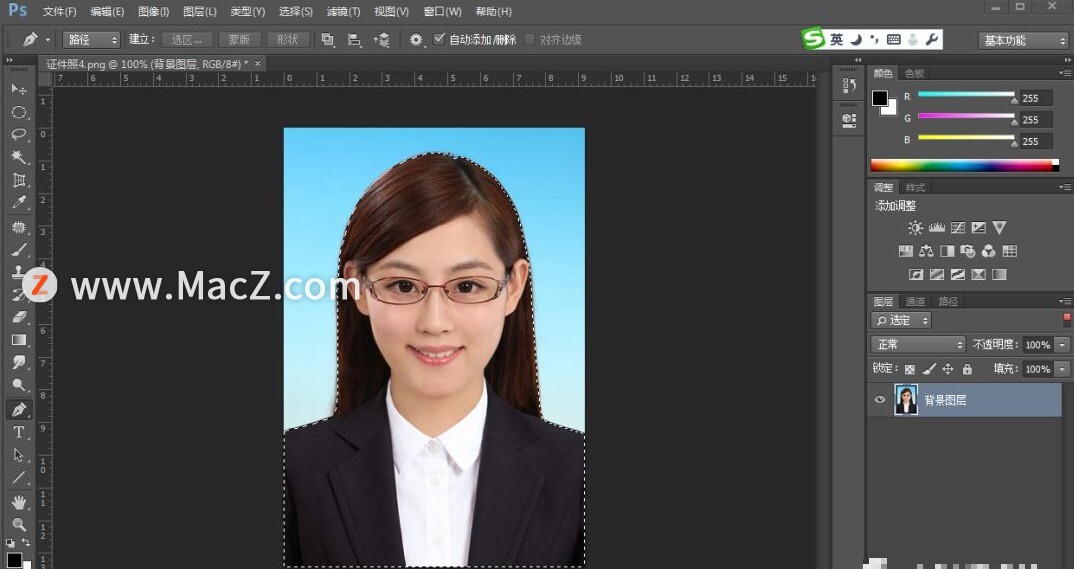The image size is (1074, 569).
Task: Switch to the 色板 tab
Action: tap(914, 73)
